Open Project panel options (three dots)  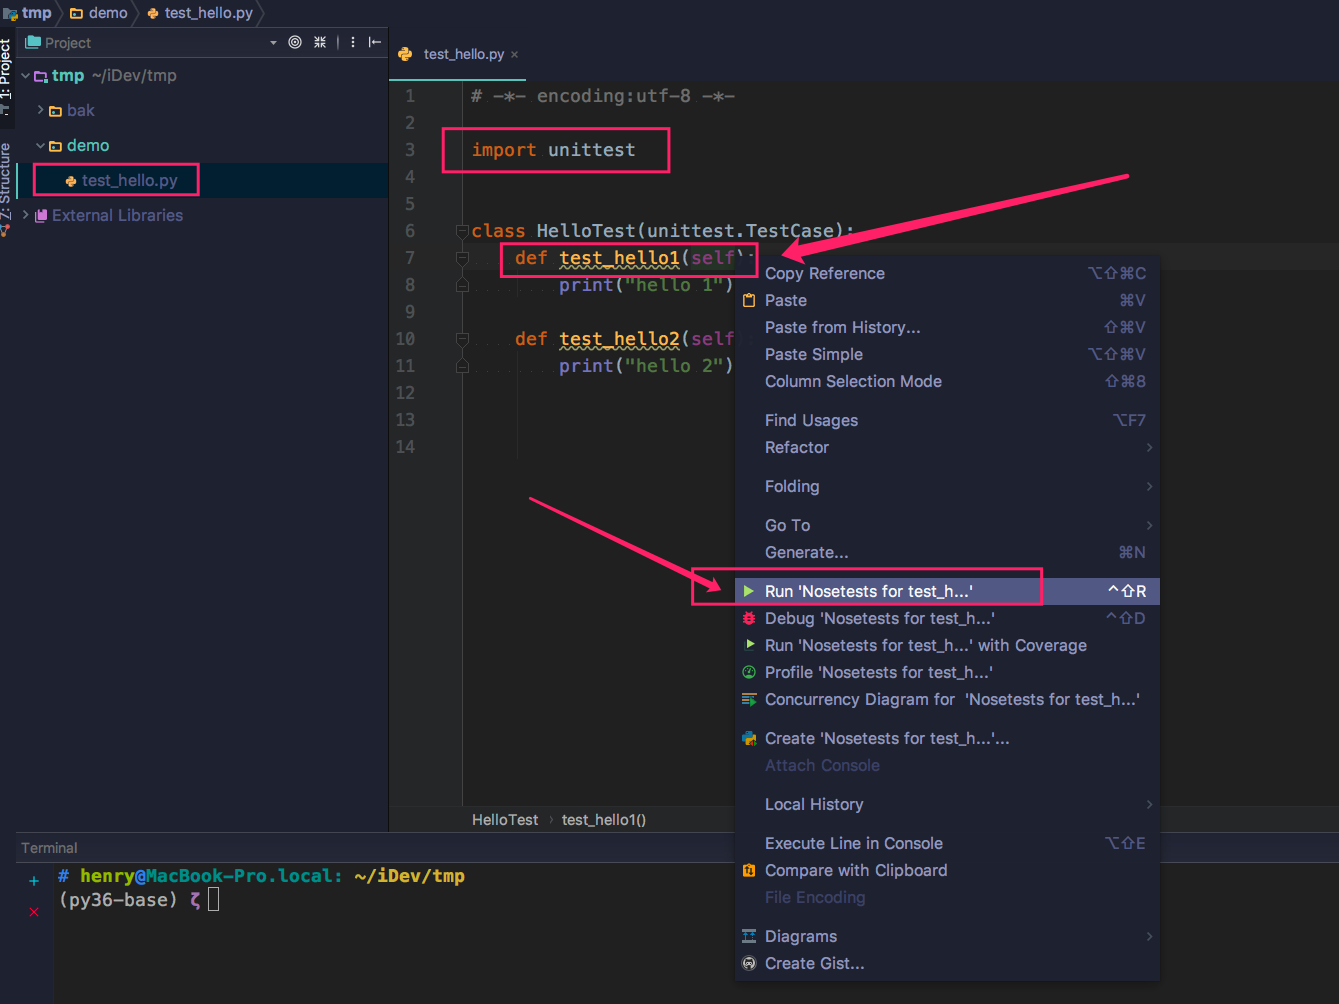point(353,42)
